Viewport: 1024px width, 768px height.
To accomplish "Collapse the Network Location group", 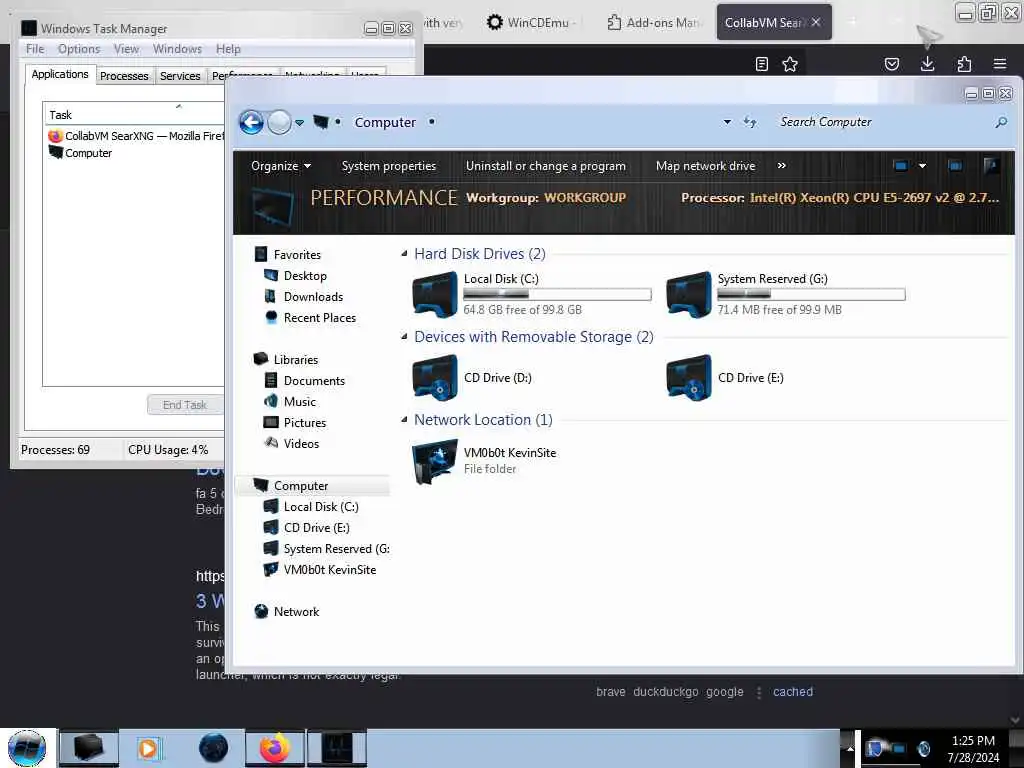I will pos(404,419).
